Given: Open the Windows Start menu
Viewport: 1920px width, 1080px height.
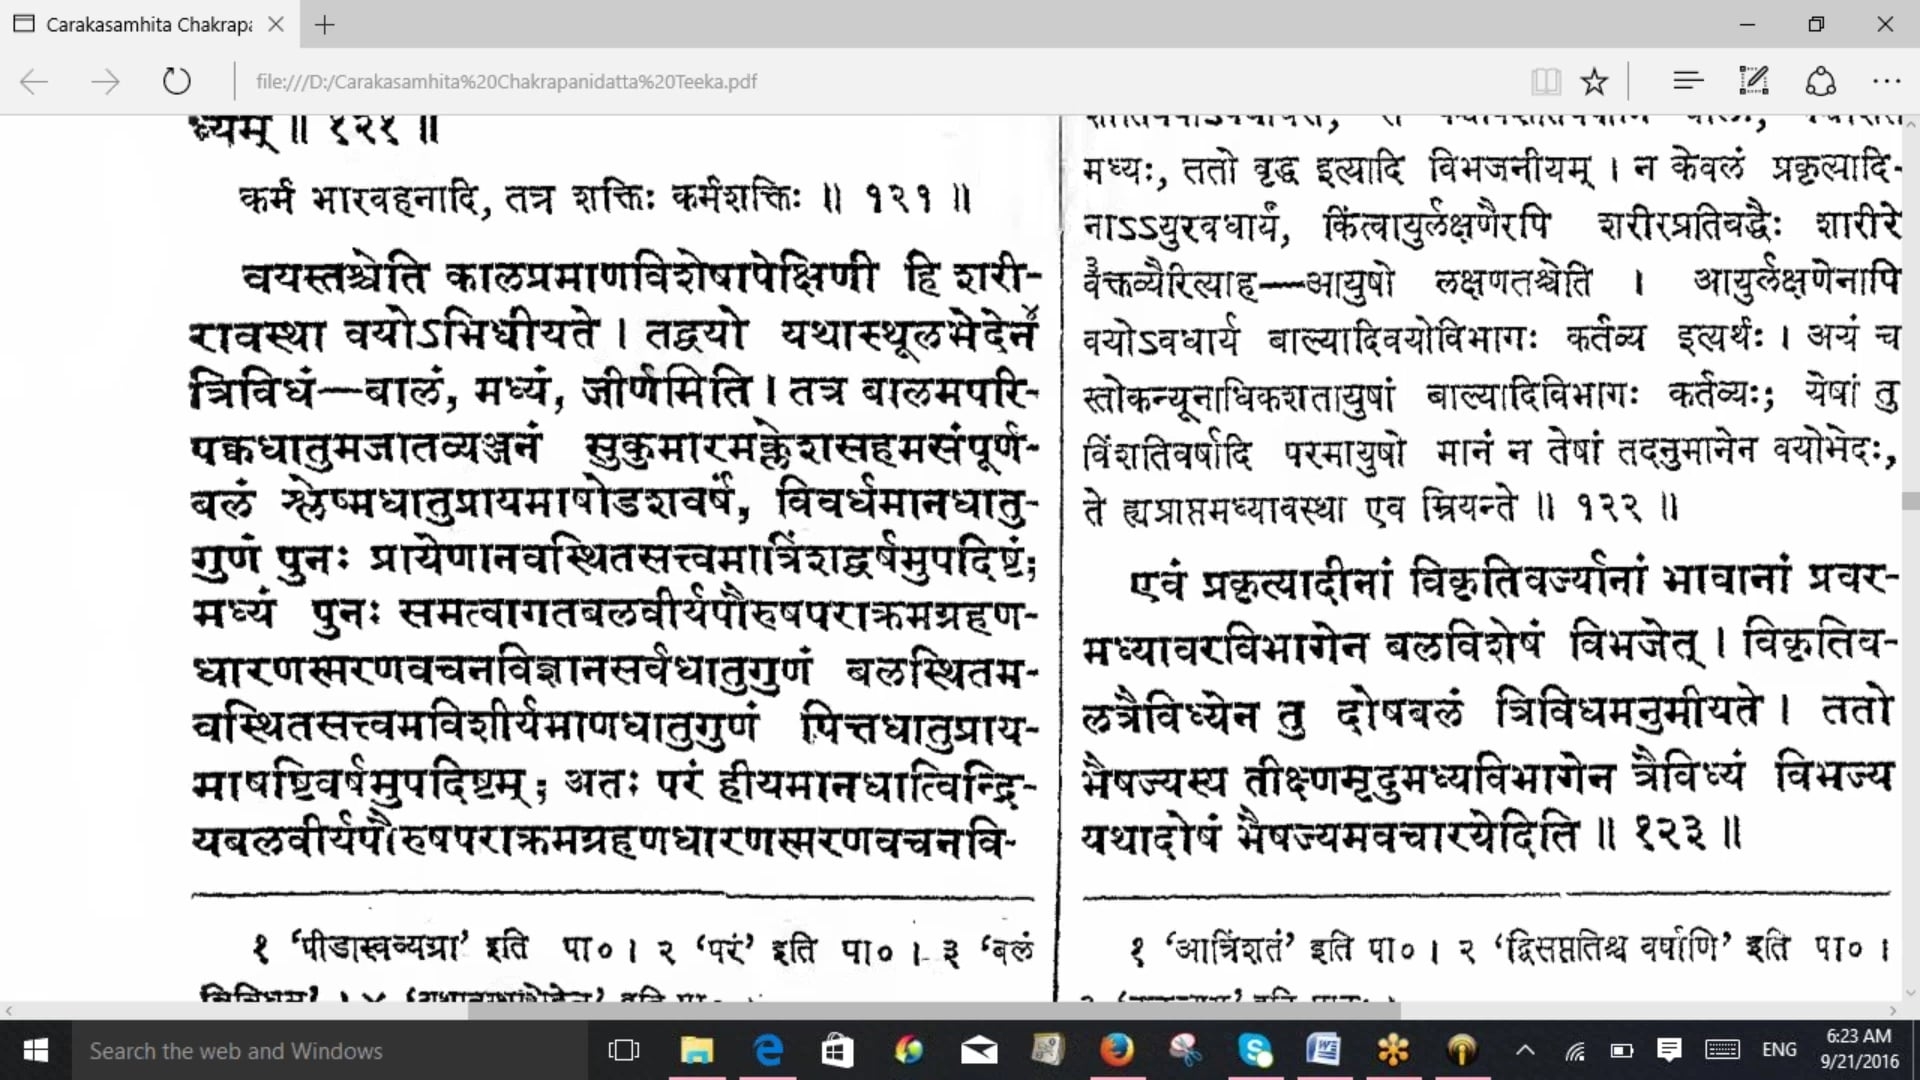Looking at the screenshot, I should click(x=35, y=1051).
